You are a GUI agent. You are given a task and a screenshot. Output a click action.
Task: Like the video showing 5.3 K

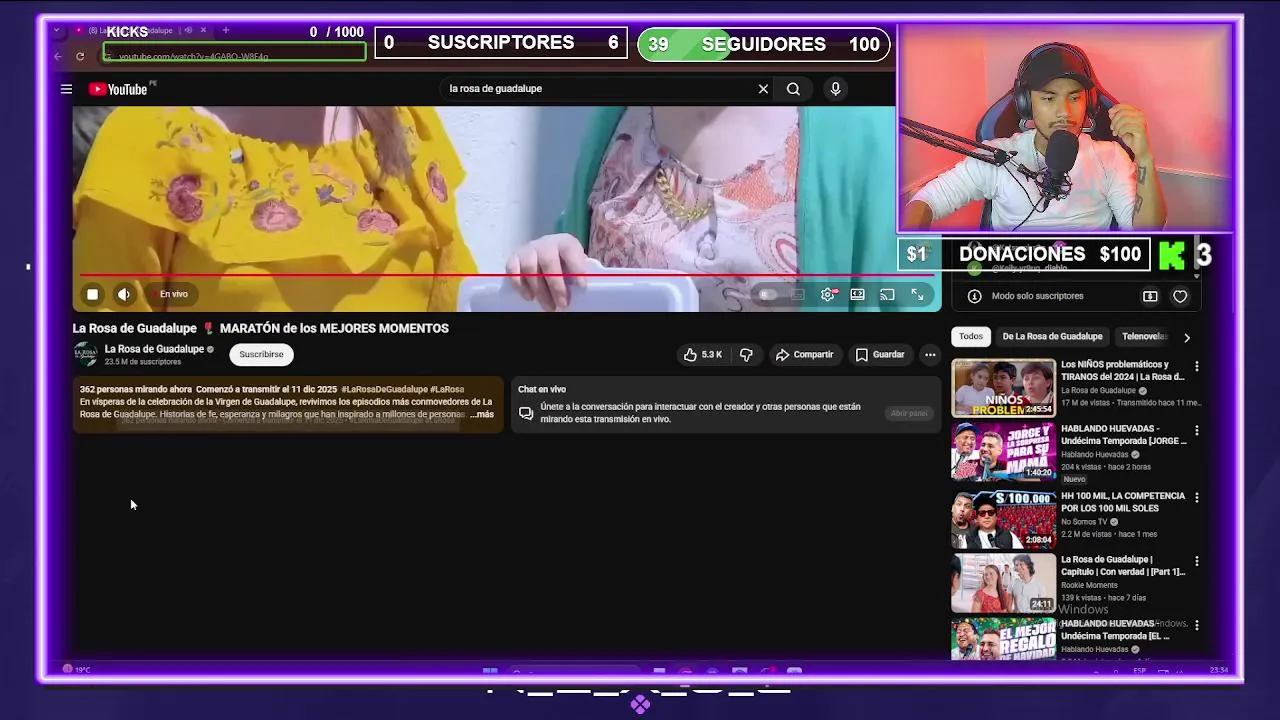[703, 355]
